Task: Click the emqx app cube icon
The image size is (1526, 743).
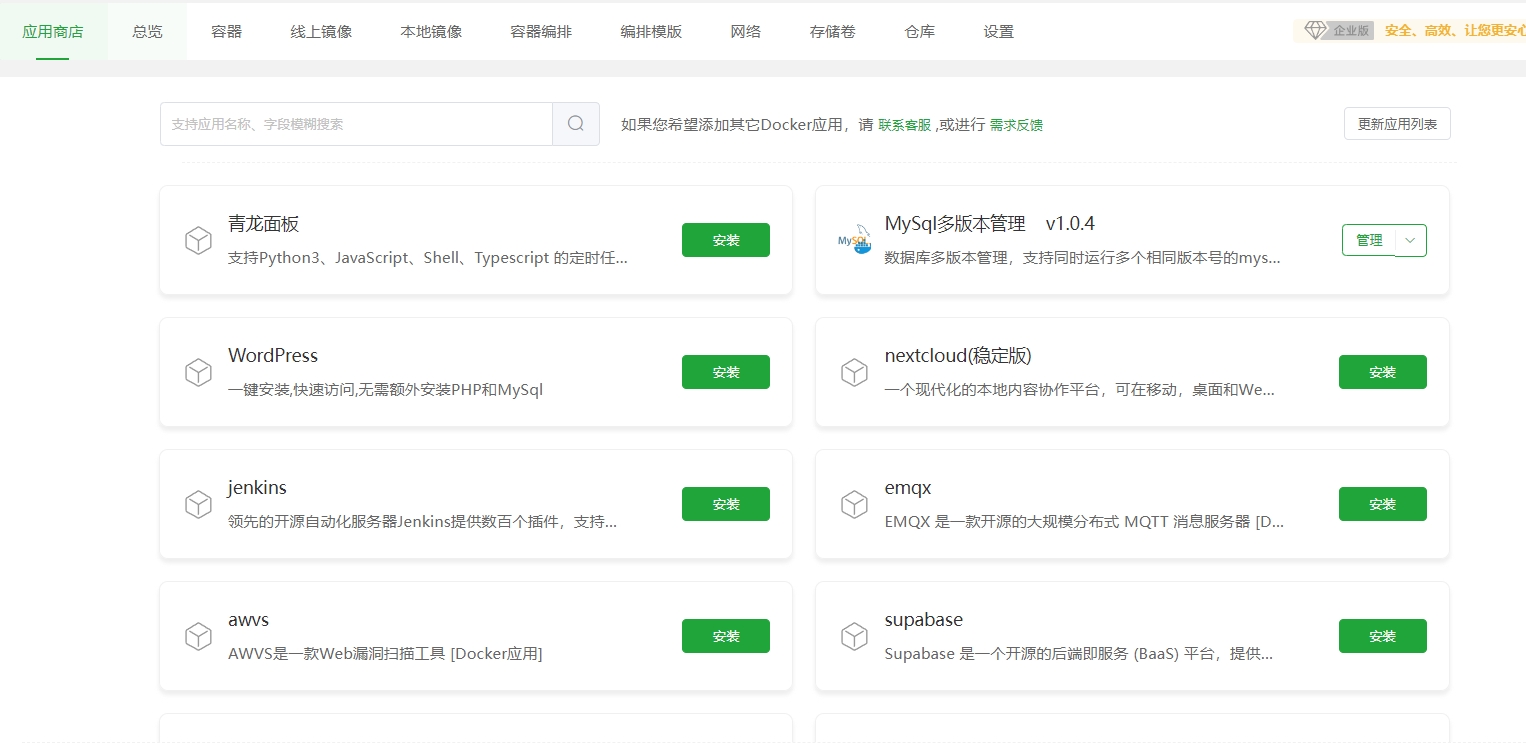Action: coord(854,504)
